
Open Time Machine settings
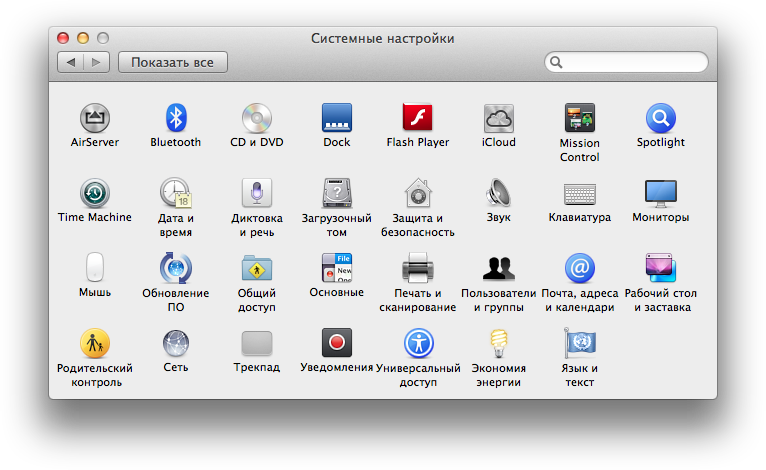pos(95,193)
